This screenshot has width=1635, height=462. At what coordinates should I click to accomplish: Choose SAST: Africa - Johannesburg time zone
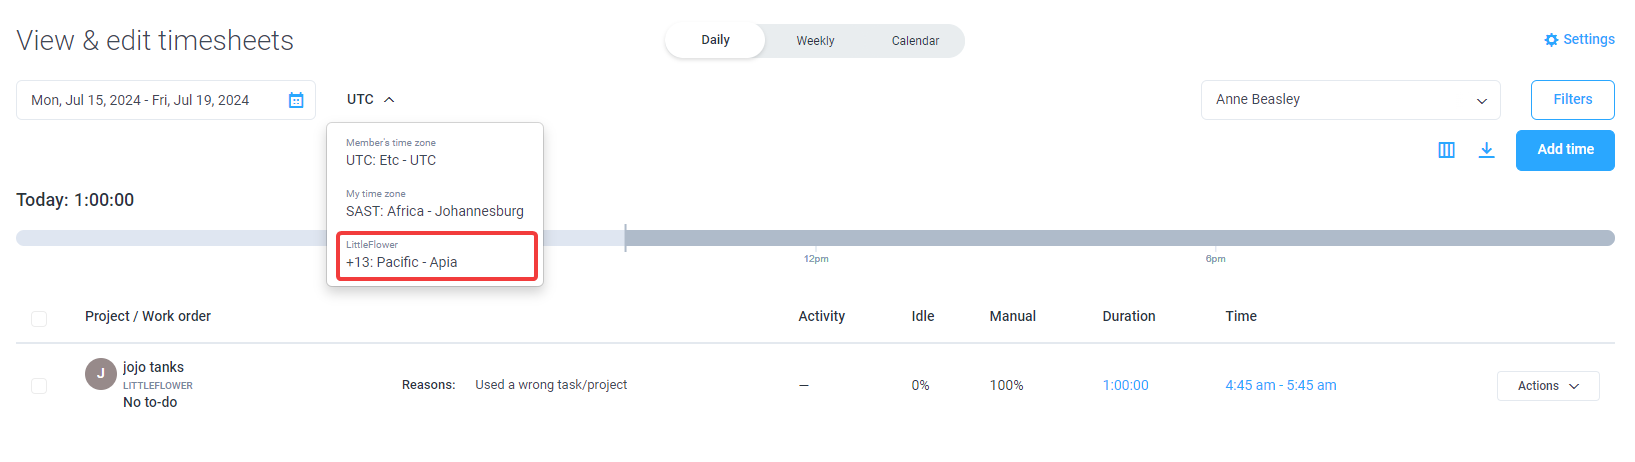tap(435, 203)
